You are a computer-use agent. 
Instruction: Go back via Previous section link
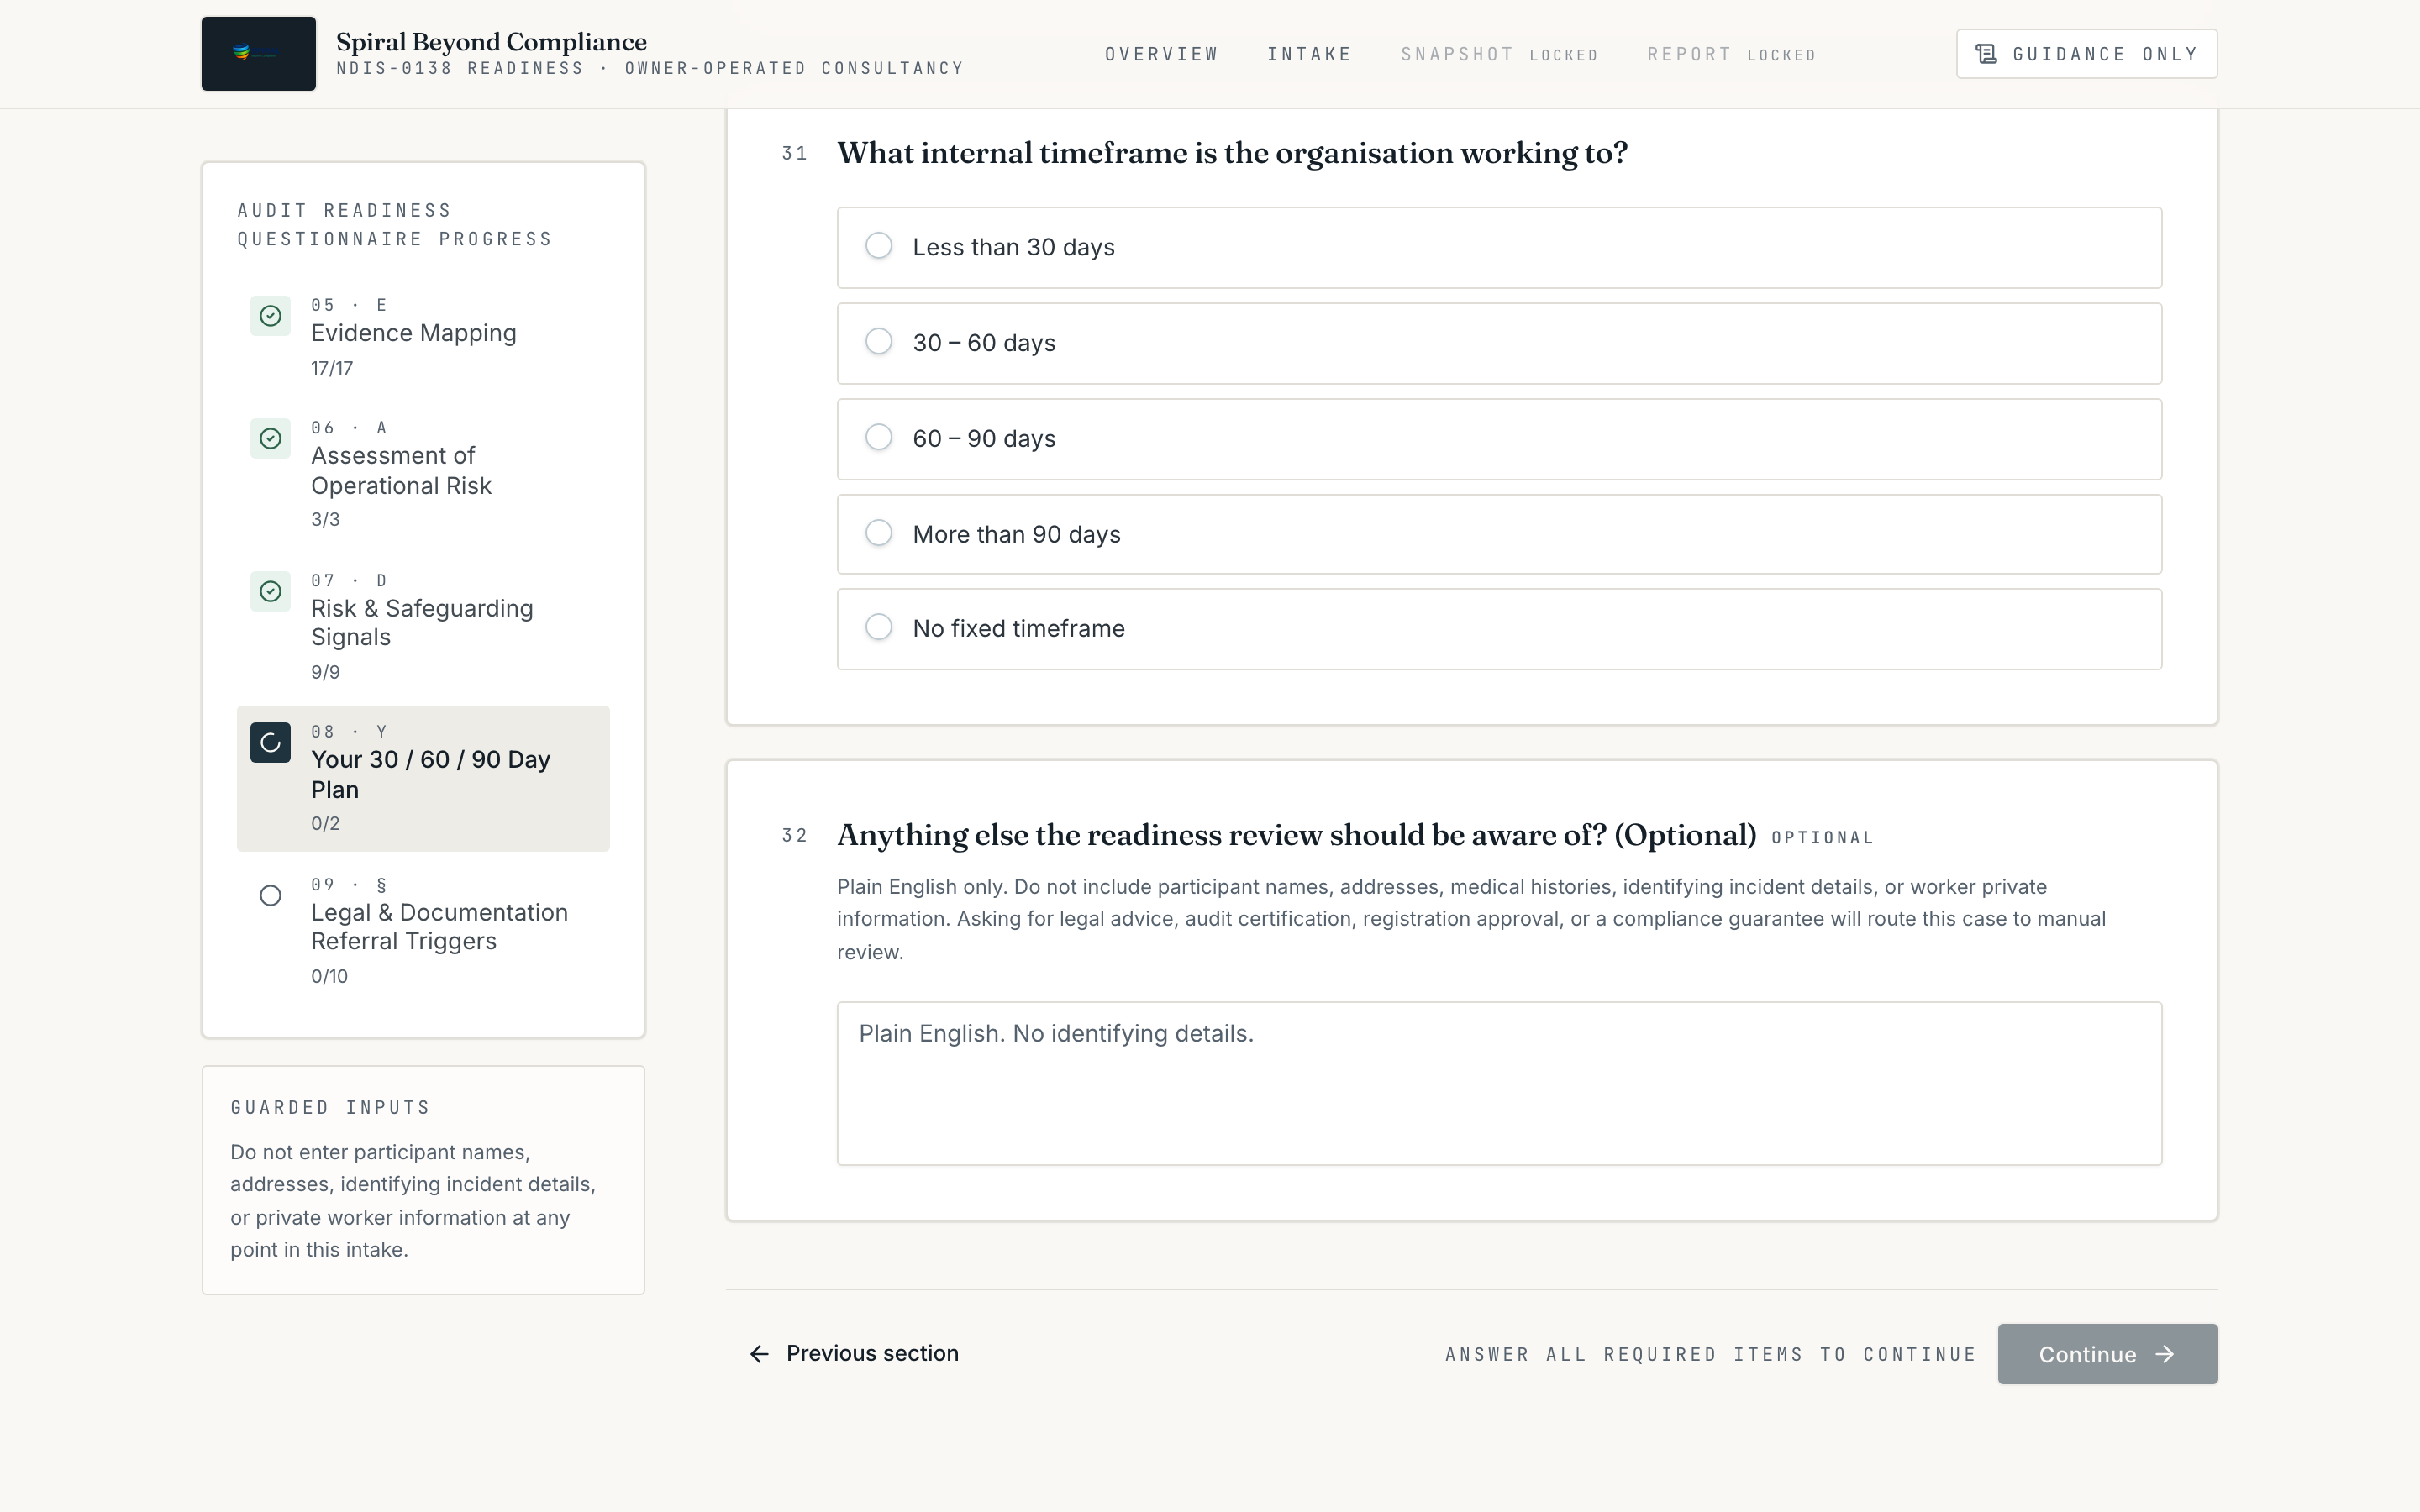pos(854,1354)
